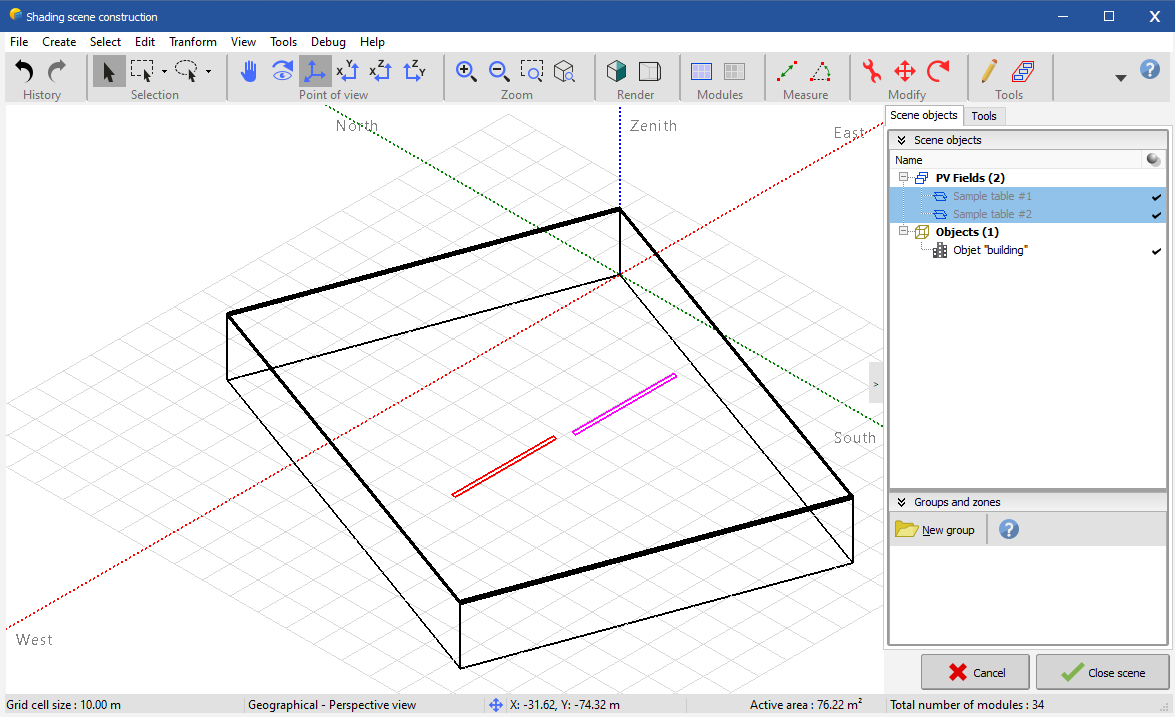This screenshot has height=717, width=1175.
Task: Collapse the PV Fields tree node
Action: pos(903,178)
